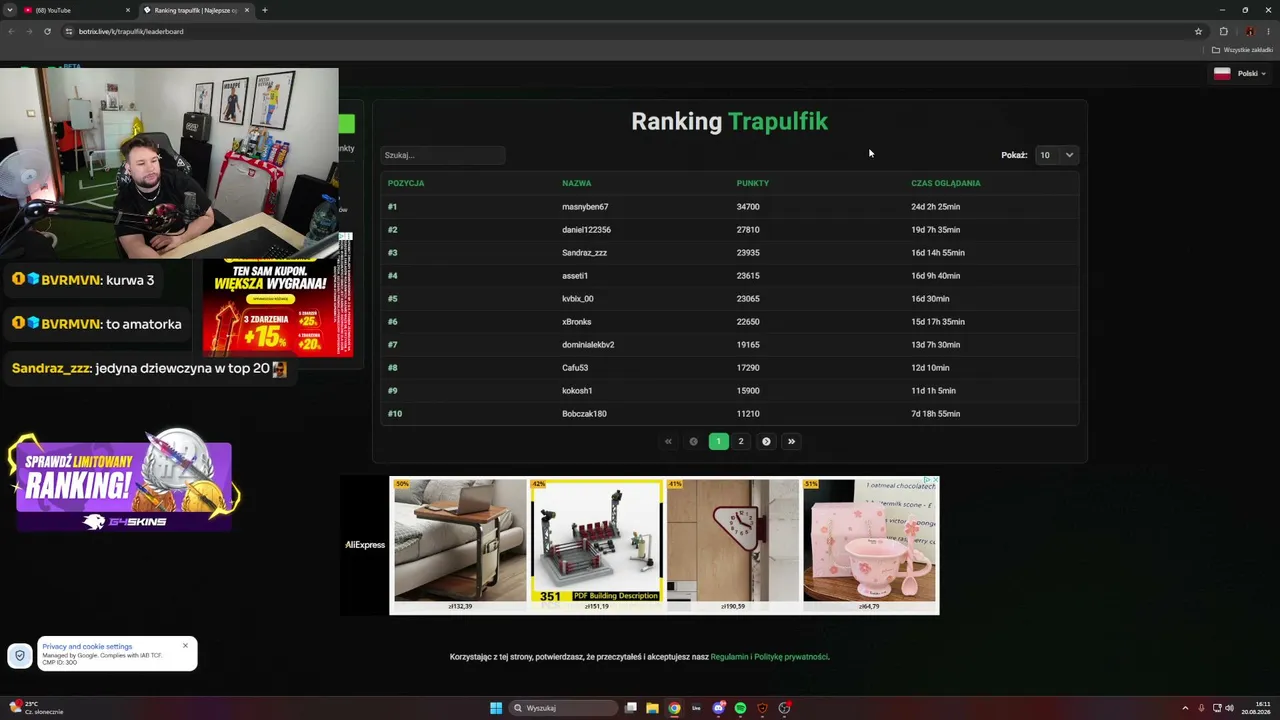Click the CZAS OGLĄDANIA column header
Viewport: 1280px width, 720px height.
tap(946, 183)
